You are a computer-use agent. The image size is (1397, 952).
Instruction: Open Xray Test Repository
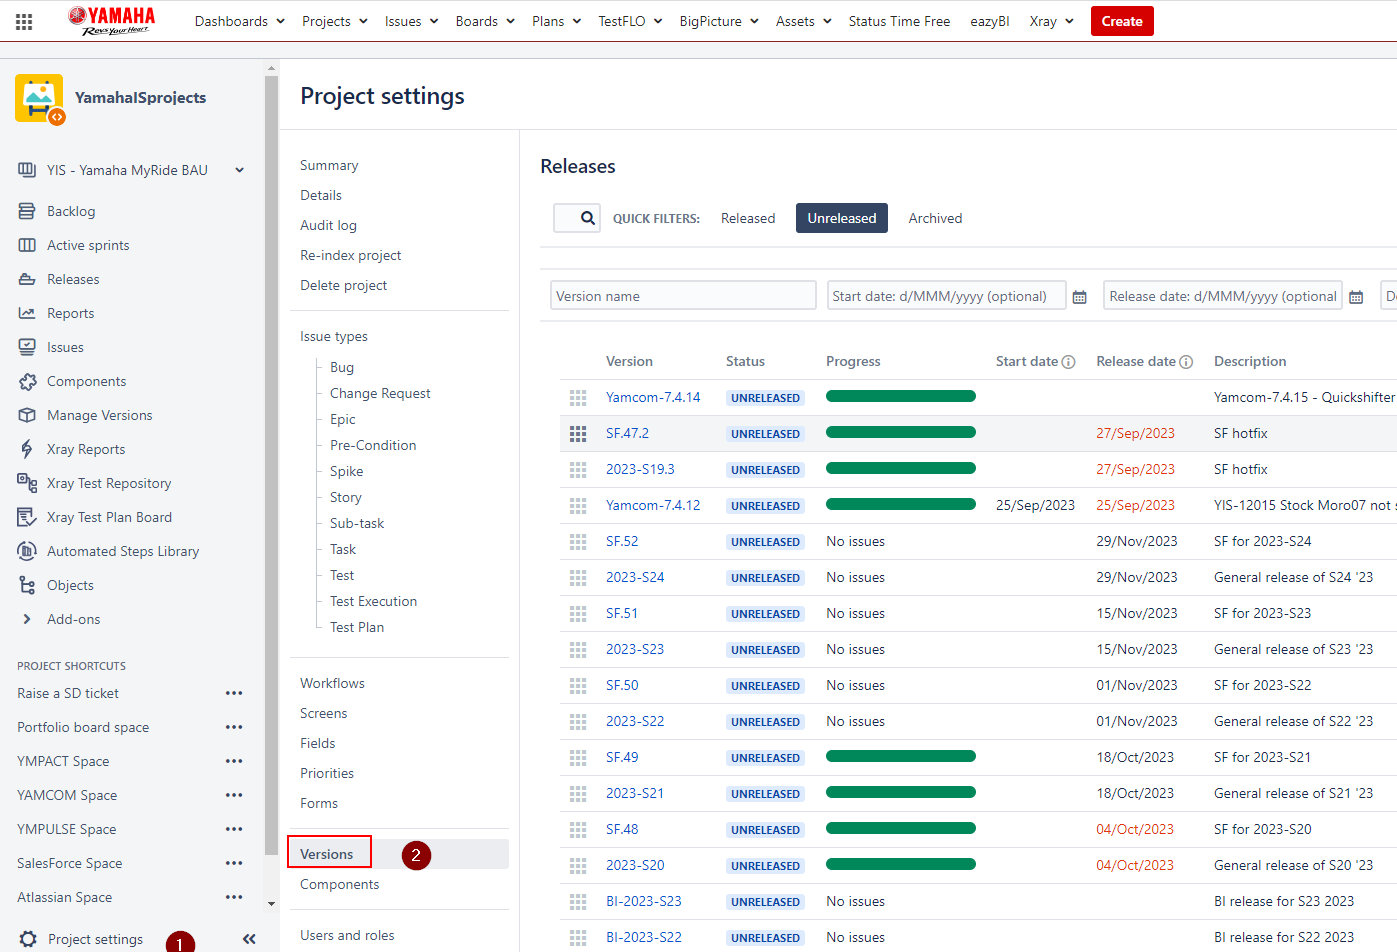pyautogui.click(x=109, y=483)
